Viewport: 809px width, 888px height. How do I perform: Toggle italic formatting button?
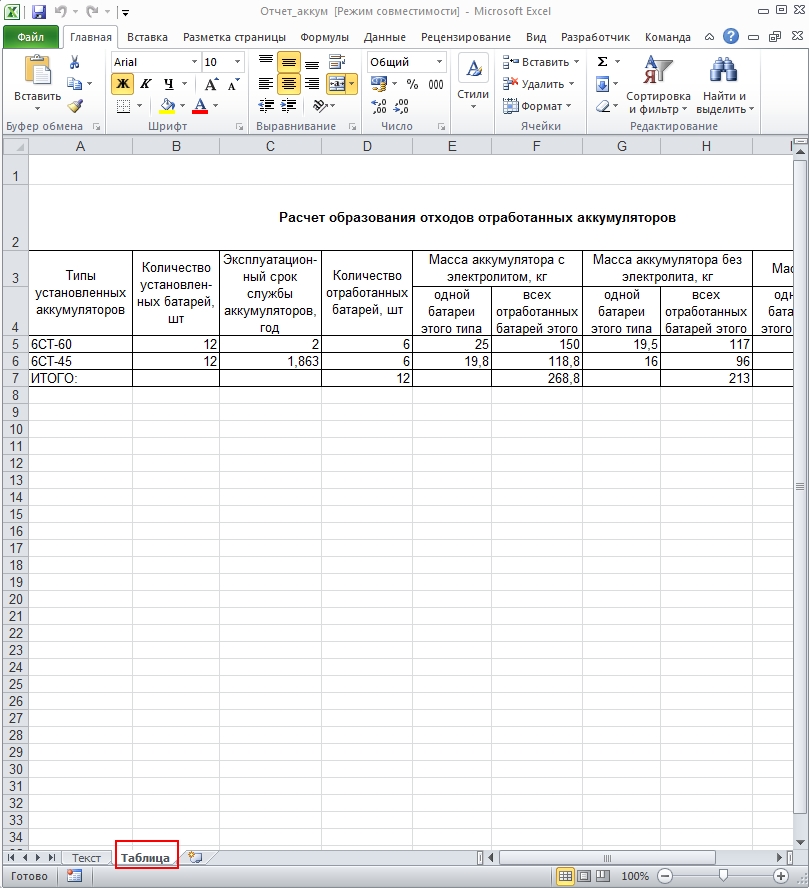click(x=145, y=84)
